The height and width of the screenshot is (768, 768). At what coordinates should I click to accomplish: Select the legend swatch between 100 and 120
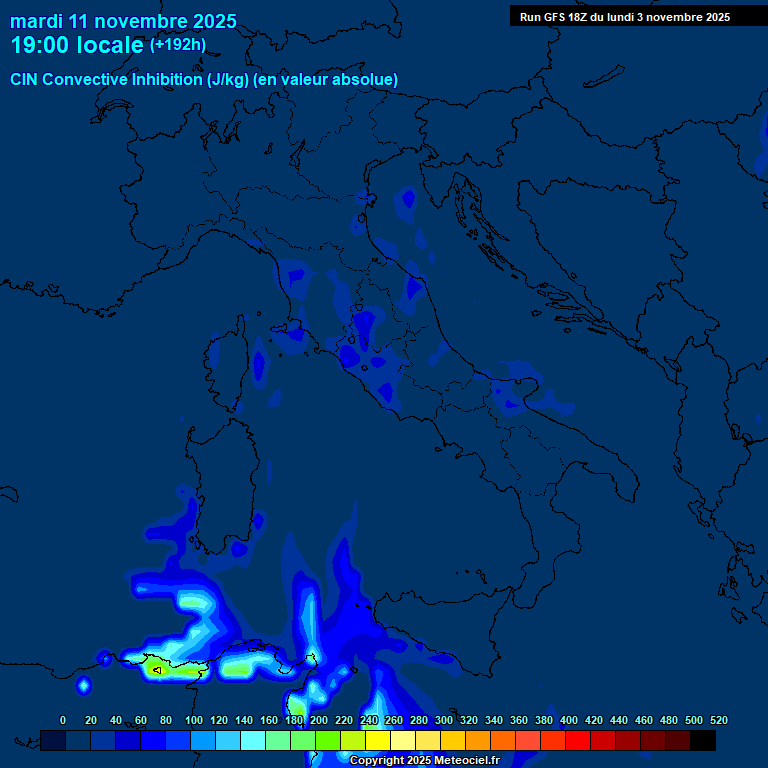pyautogui.click(x=203, y=741)
